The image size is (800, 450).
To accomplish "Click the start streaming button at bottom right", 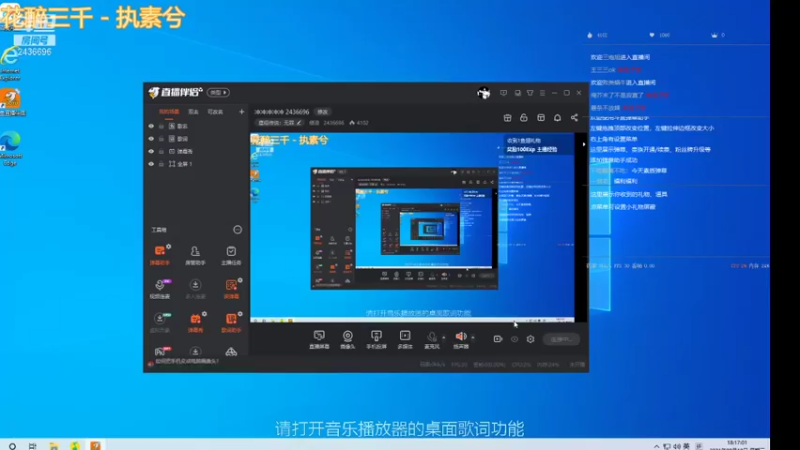I will point(561,339).
